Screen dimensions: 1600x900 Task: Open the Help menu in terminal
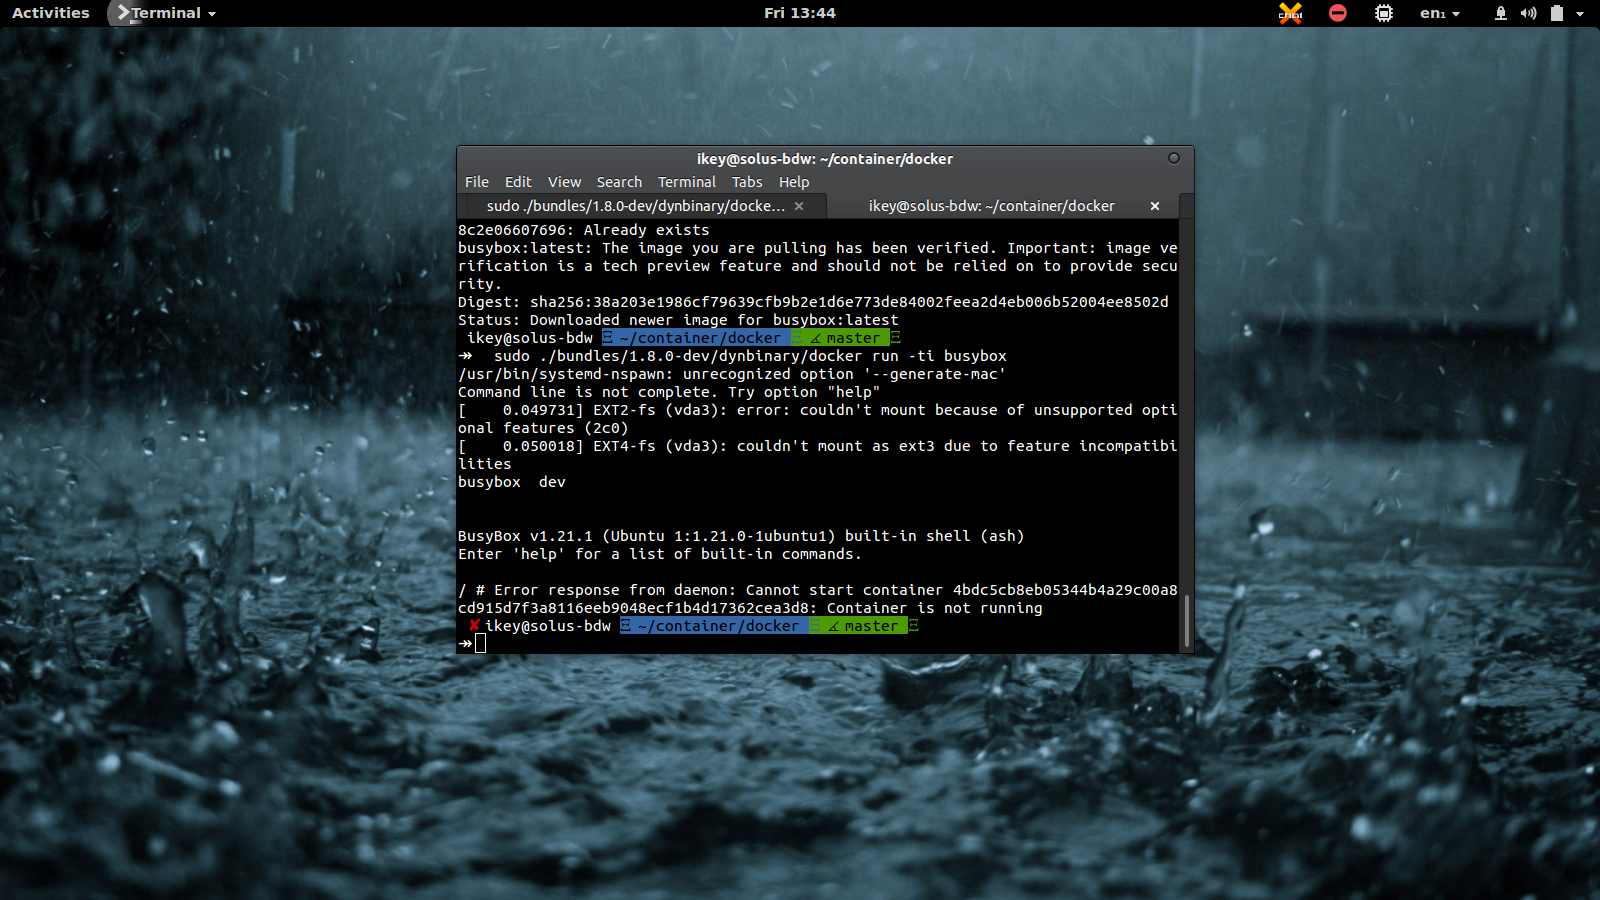pos(794,182)
